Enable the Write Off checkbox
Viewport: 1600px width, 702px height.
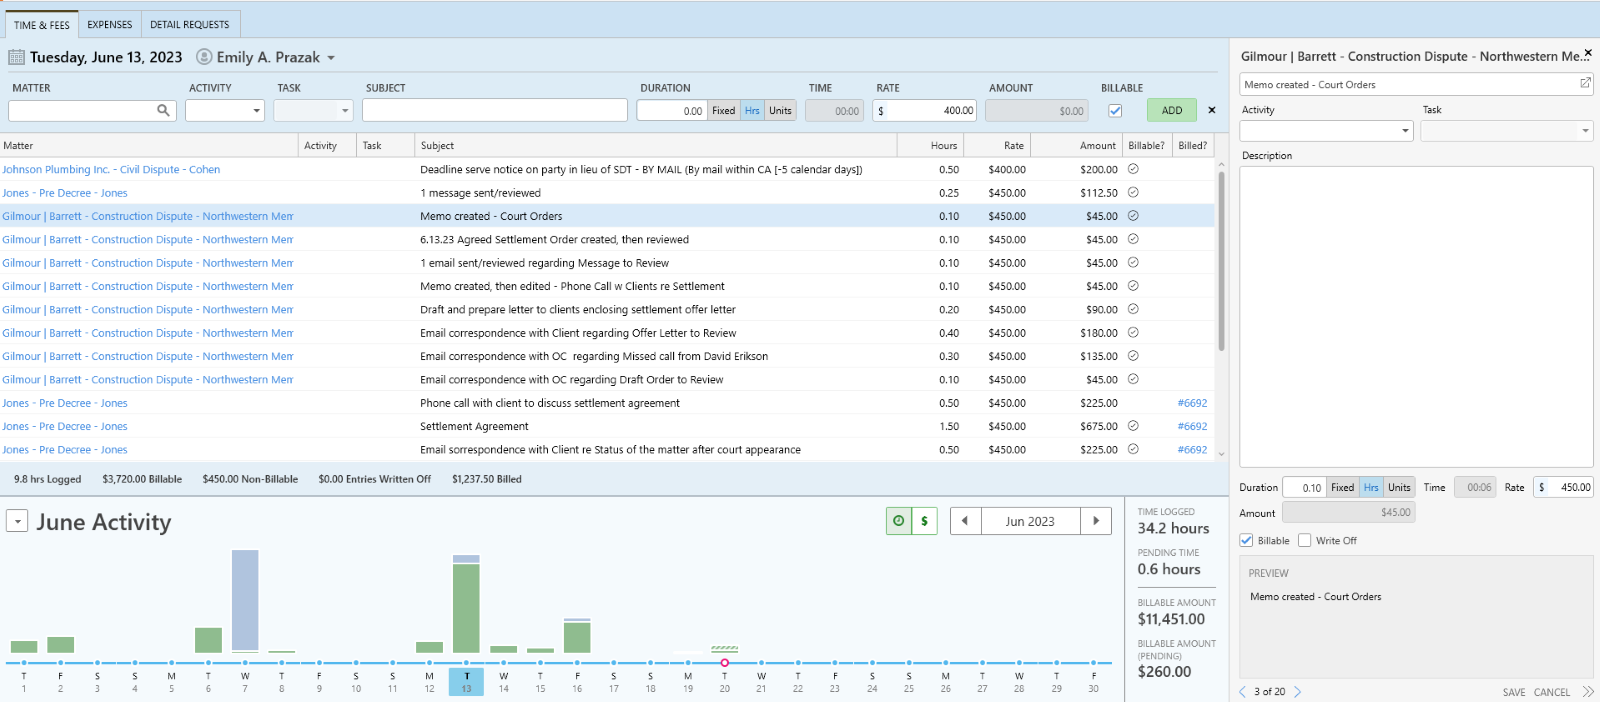tap(1304, 540)
